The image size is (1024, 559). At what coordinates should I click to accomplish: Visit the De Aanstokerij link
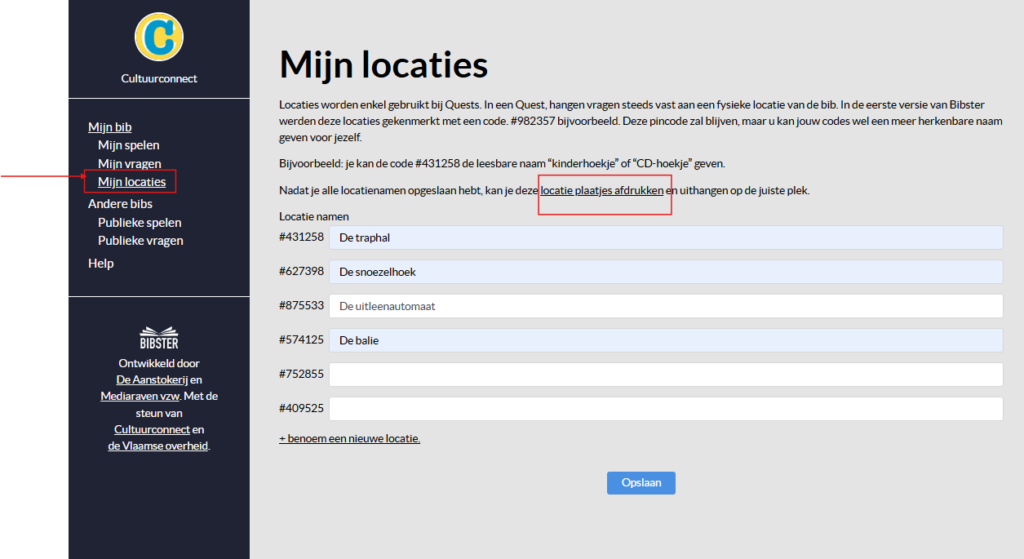pyautogui.click(x=151, y=380)
